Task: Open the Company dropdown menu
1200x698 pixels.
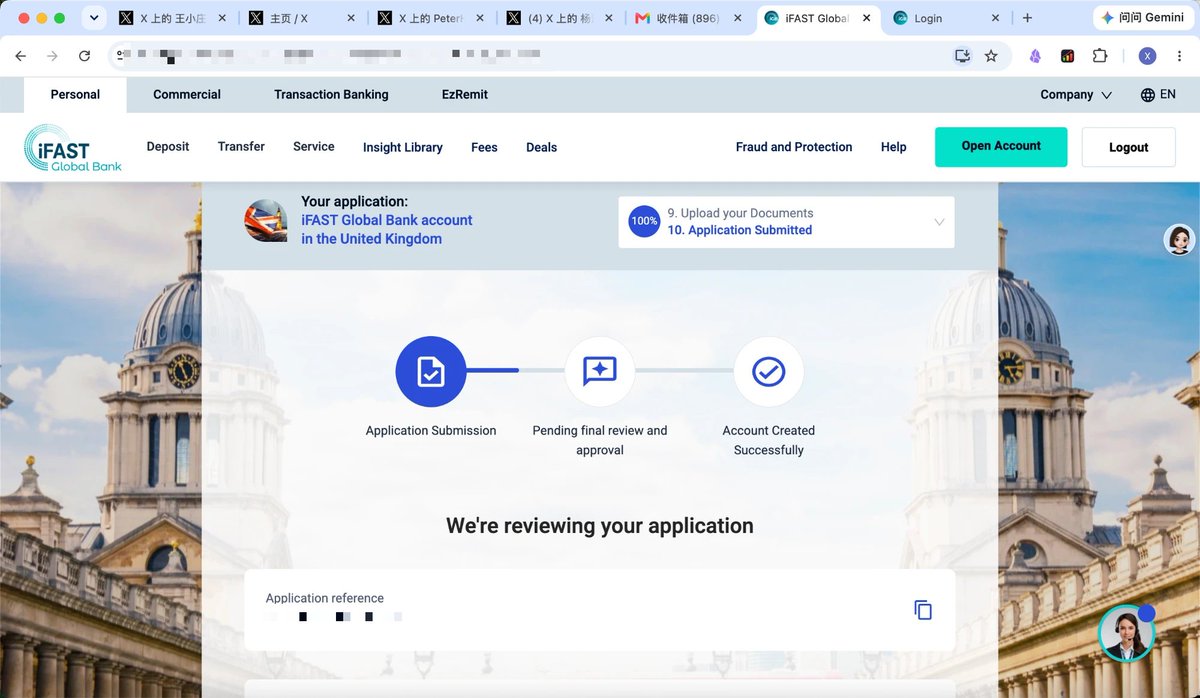Action: tap(1076, 95)
